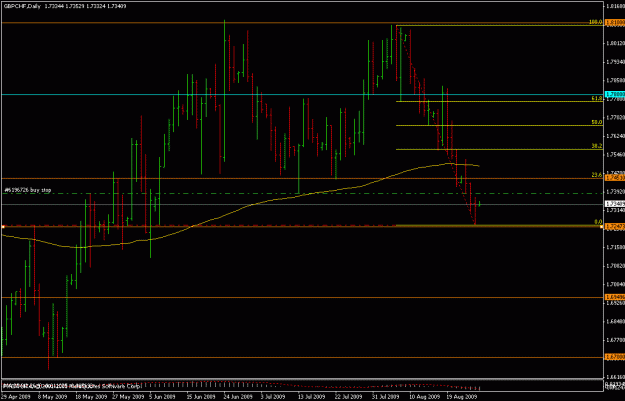This screenshot has height=401, width=625.
Task: Click the 1.7546 axis price value
Action: click(x=615, y=155)
